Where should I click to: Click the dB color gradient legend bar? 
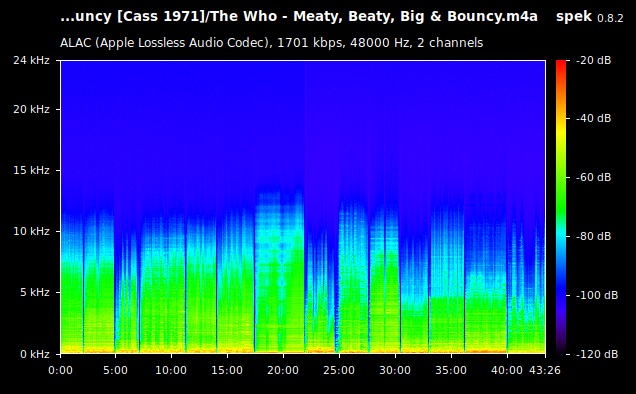[x=561, y=207]
